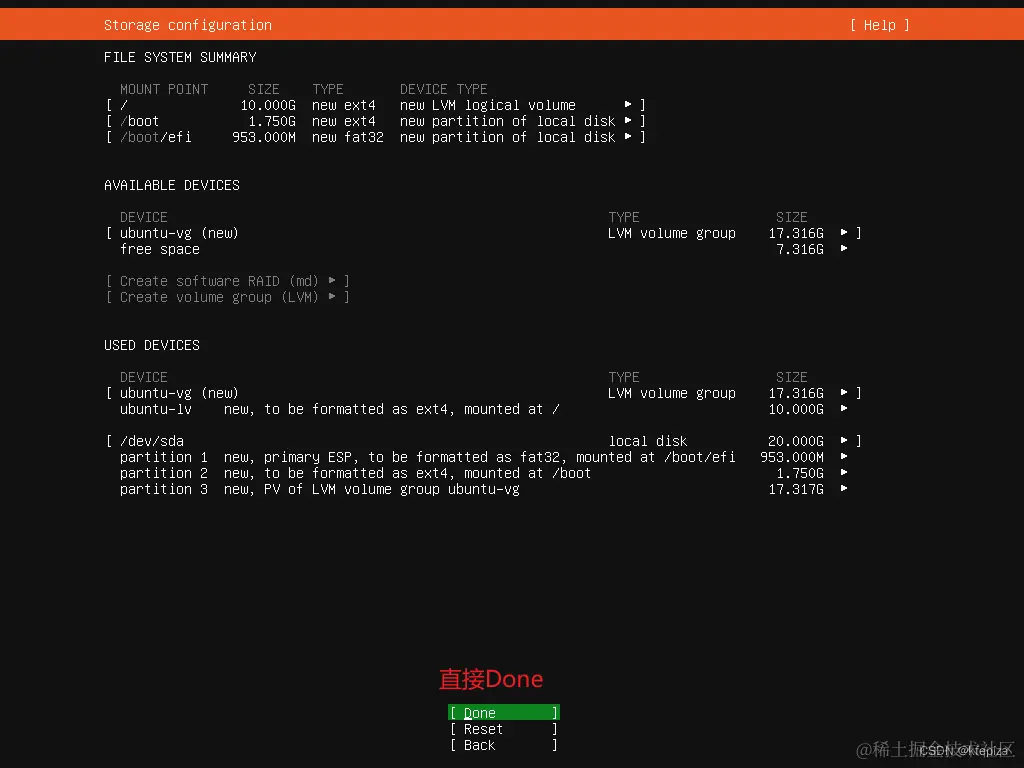Viewport: 1024px width, 768px height.
Task: Open arrow for available ubuntu-vg 17.316G
Action: coord(844,232)
